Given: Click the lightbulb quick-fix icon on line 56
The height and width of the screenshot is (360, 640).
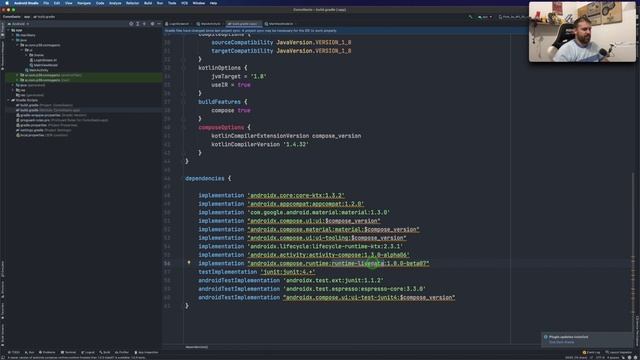Looking at the screenshot, I should pos(189,262).
